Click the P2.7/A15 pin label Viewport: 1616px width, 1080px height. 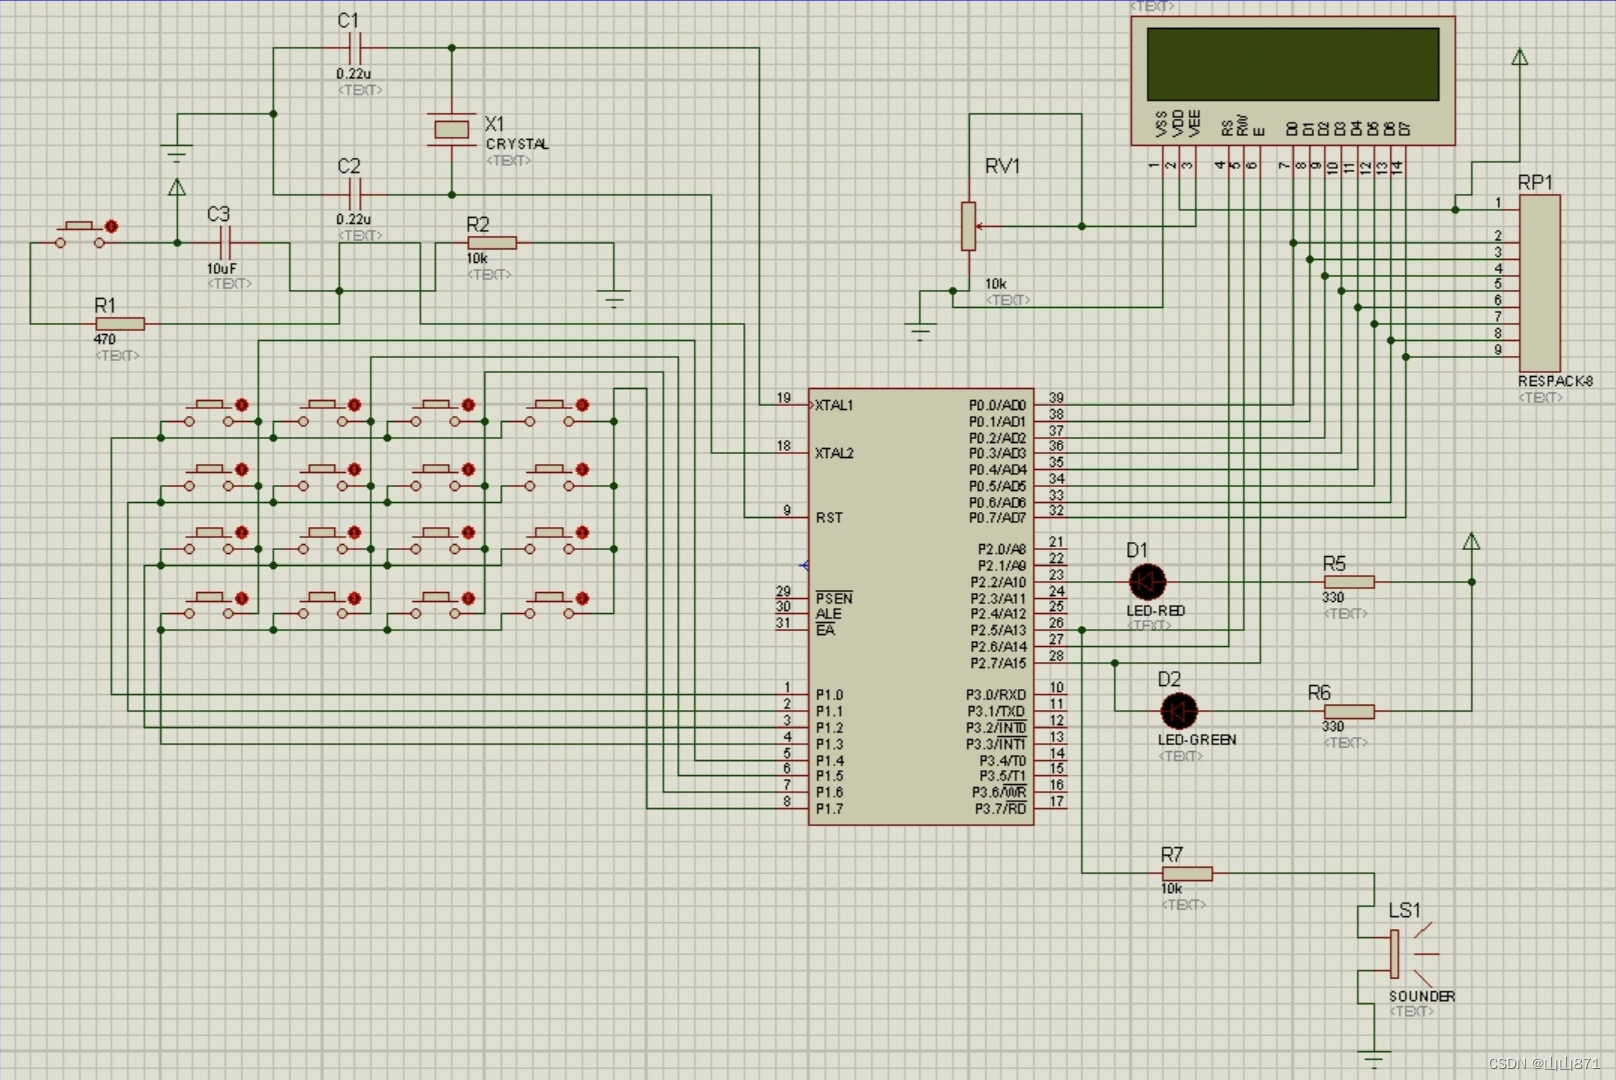(998, 663)
